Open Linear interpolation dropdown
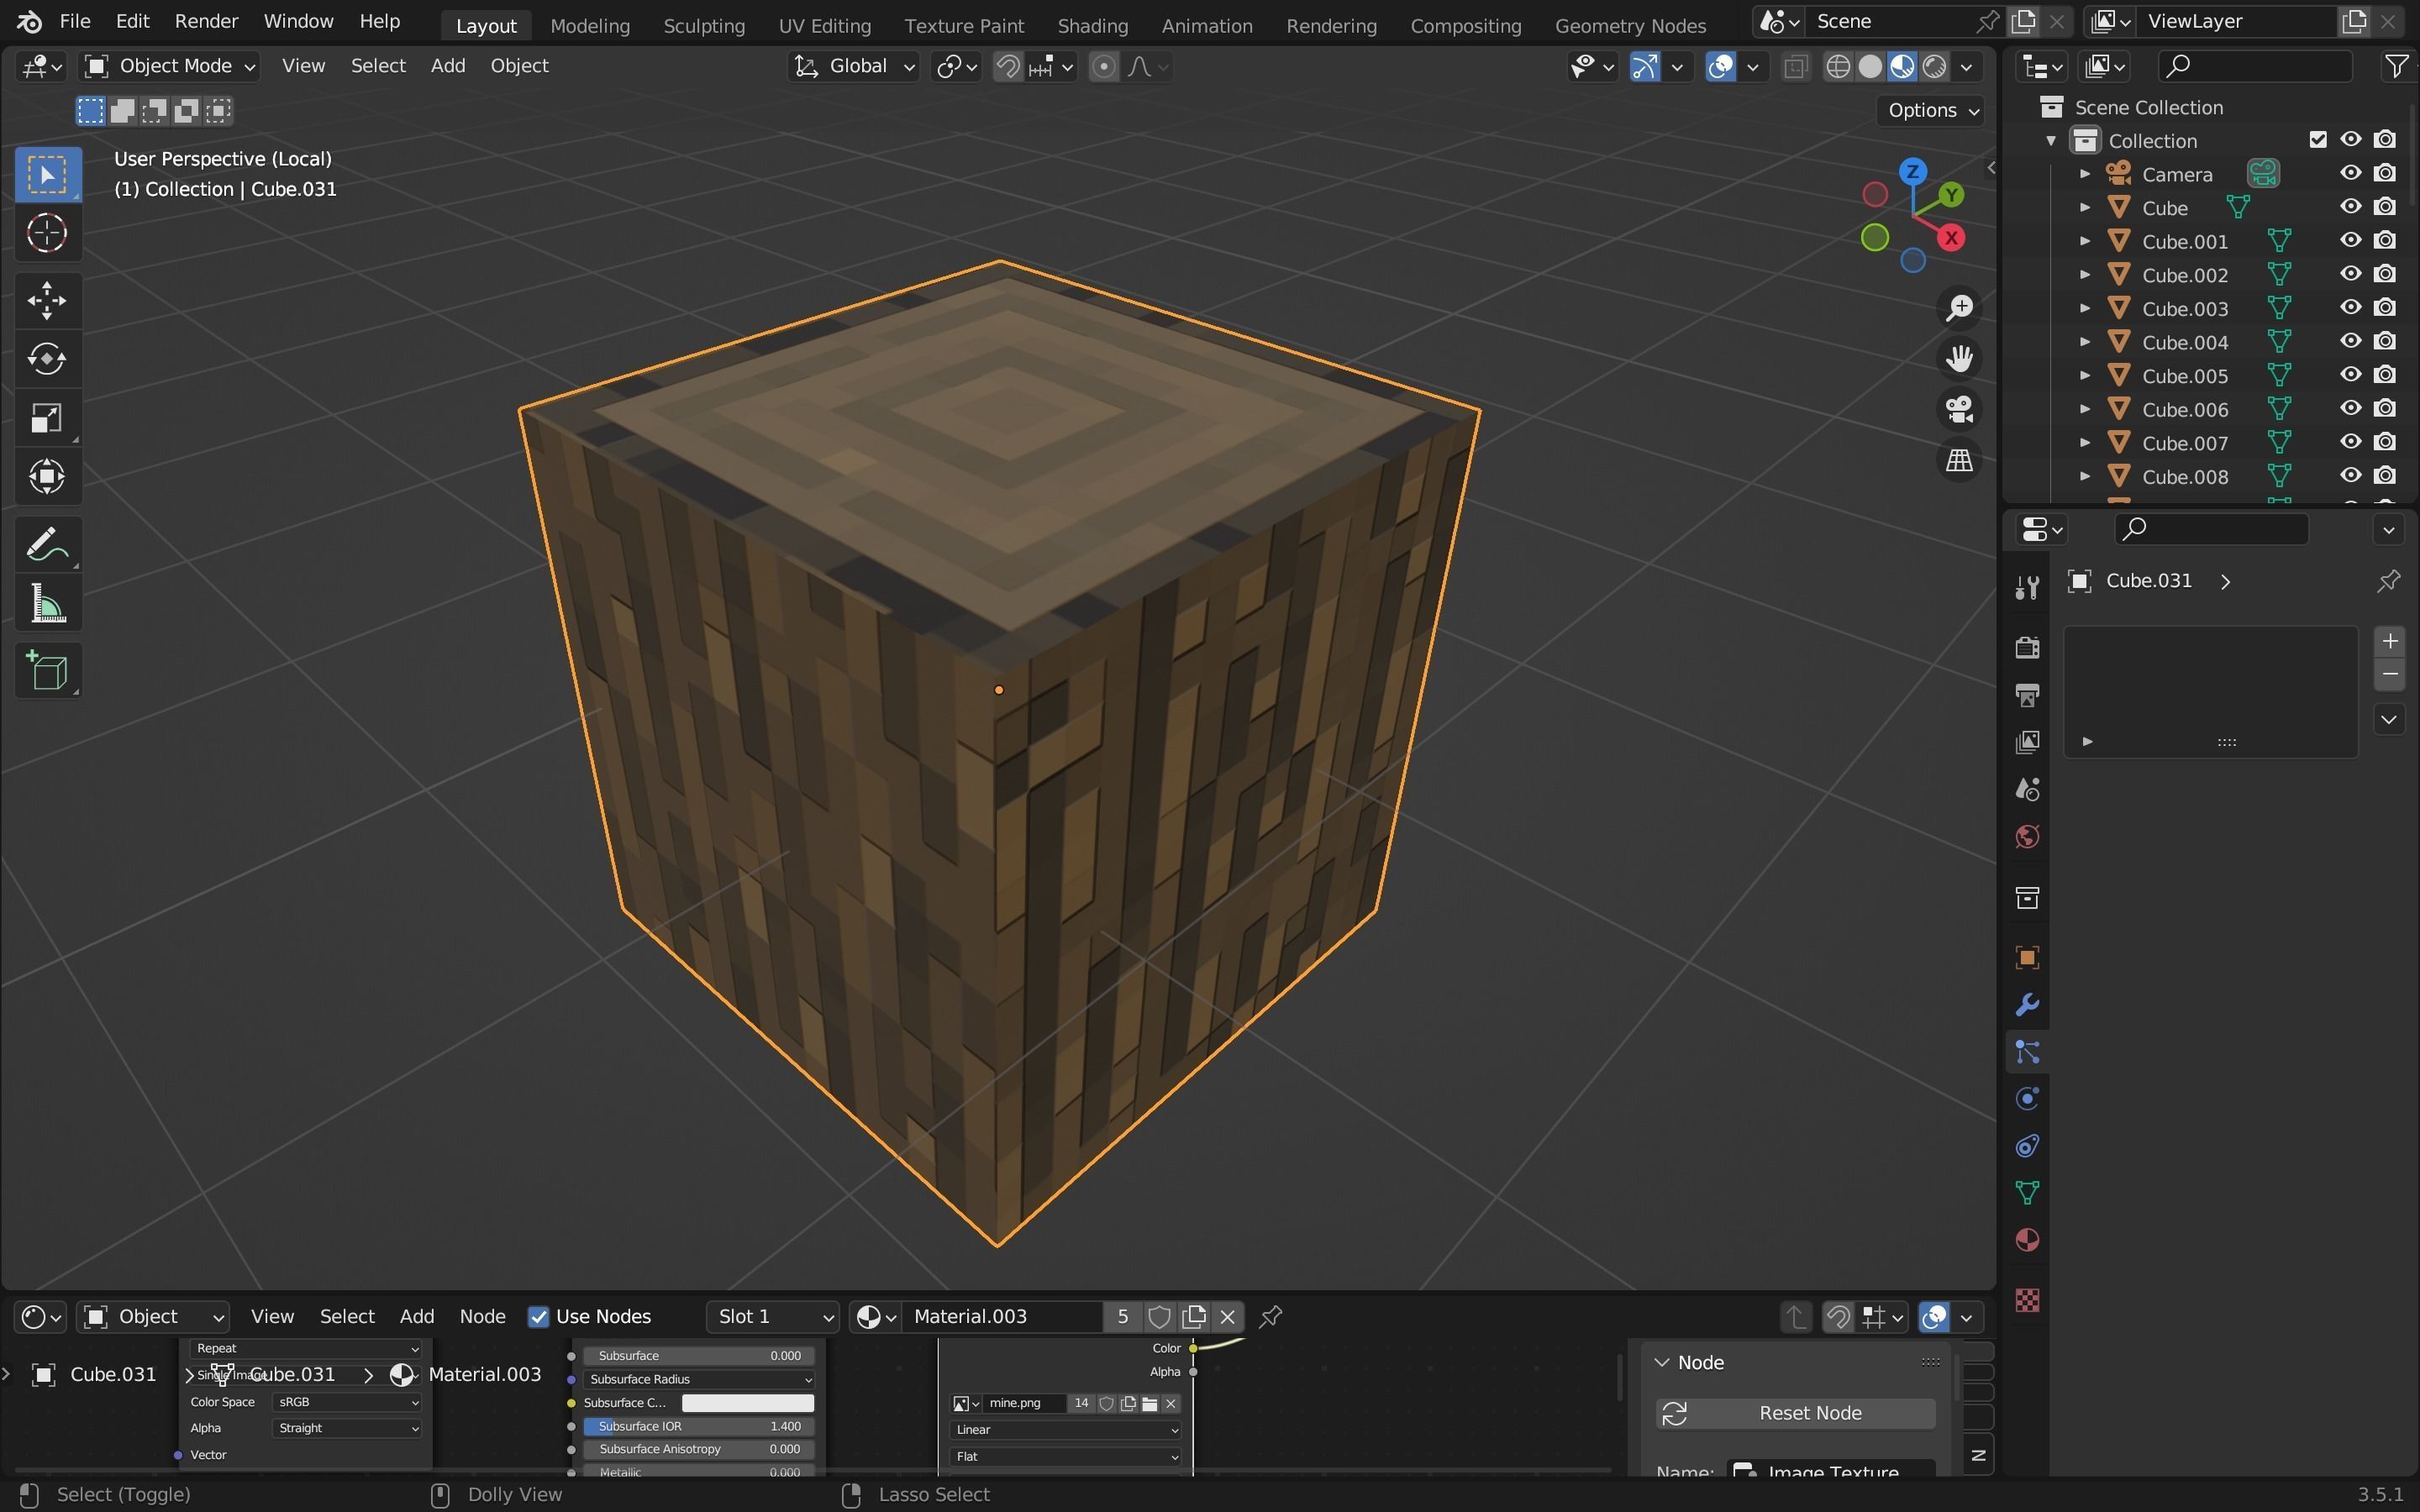 pos(1065,1430)
